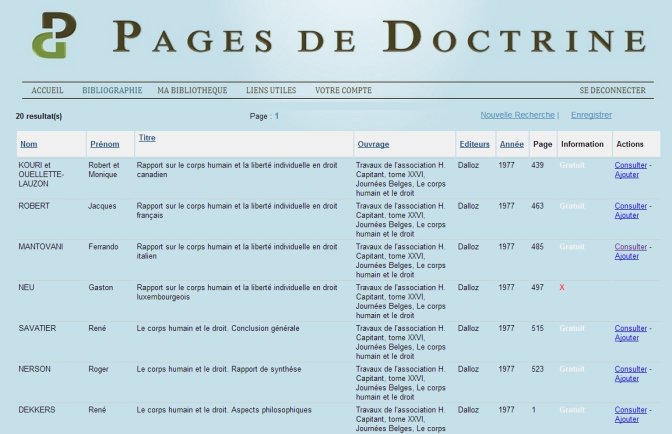Click page value '515' cell
Viewport: 672px width, 434px height.
coord(537,328)
